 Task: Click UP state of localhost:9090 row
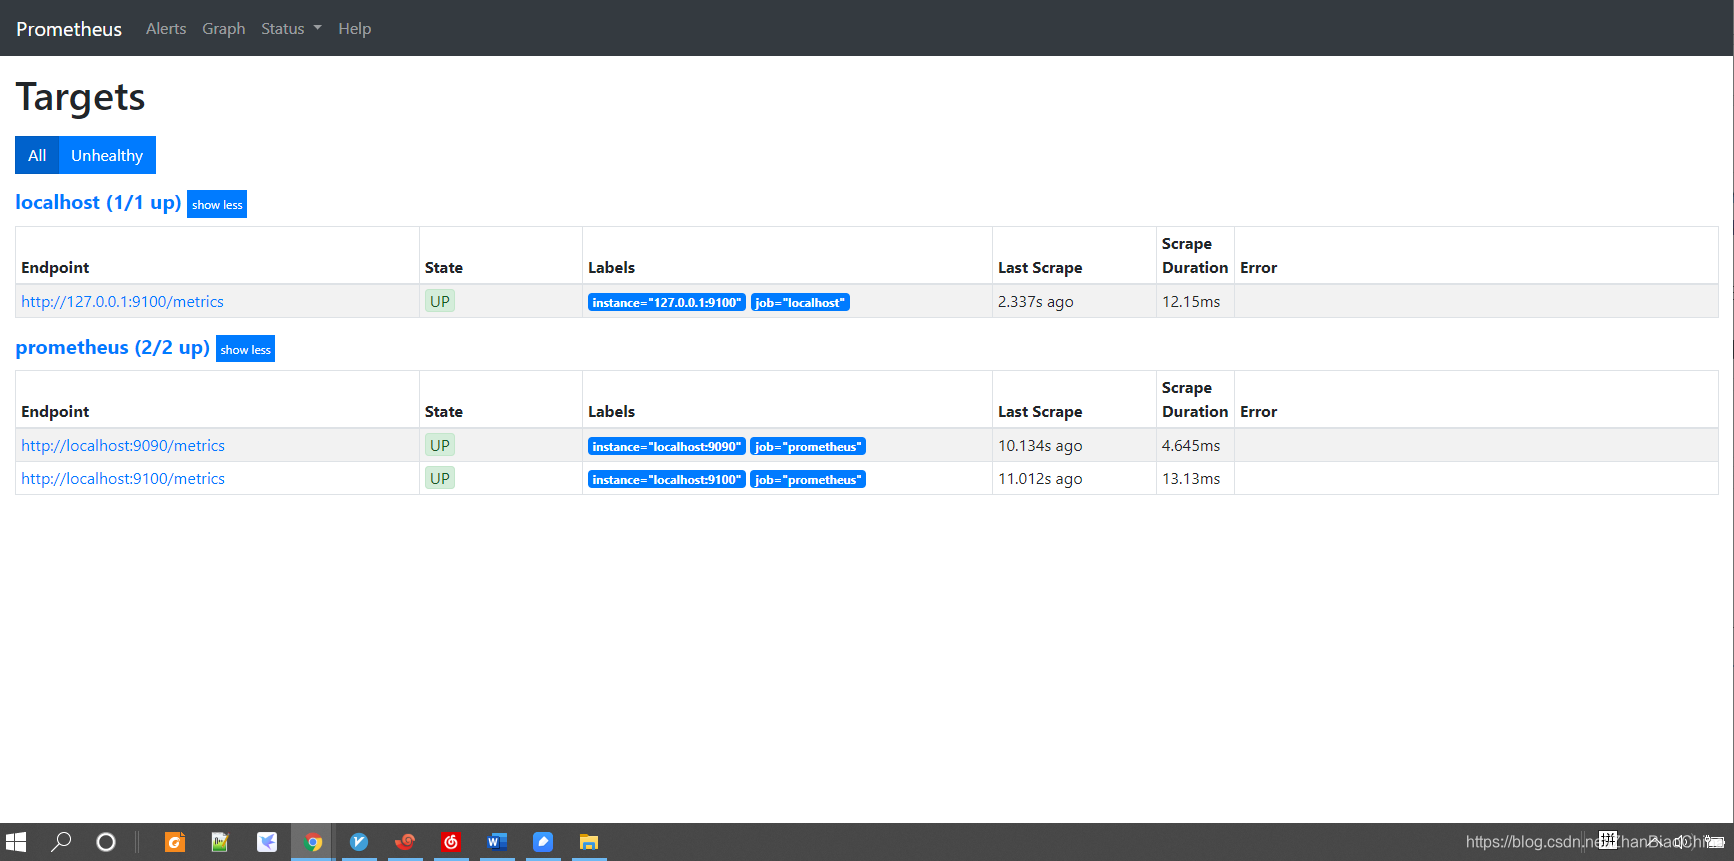(440, 446)
